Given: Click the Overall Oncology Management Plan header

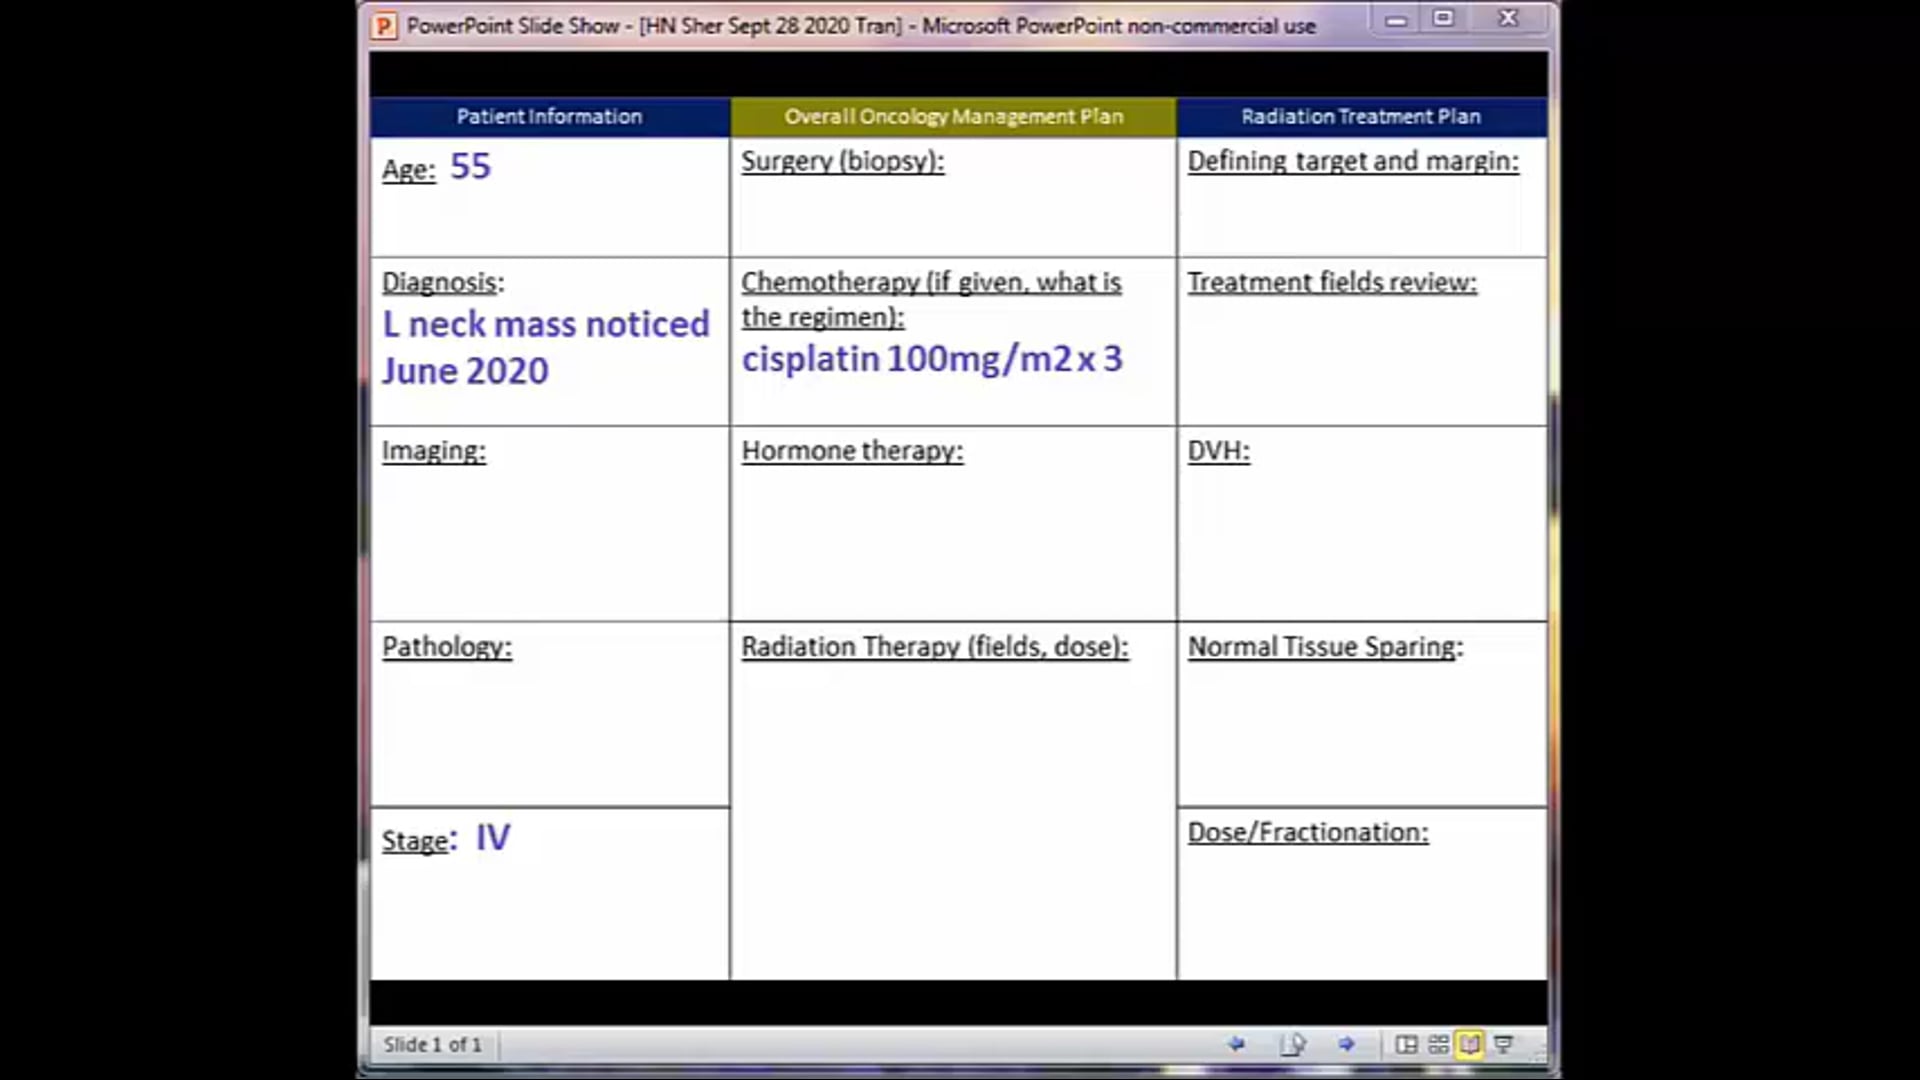Looking at the screenshot, I should 953,116.
